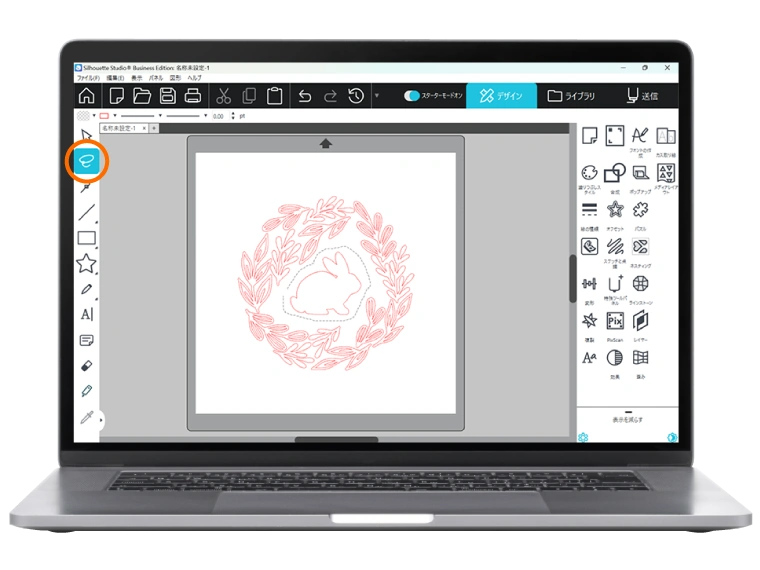Screen dimensions: 760x570
Task: Toggle the スターターモード switch
Action: [x=412, y=96]
